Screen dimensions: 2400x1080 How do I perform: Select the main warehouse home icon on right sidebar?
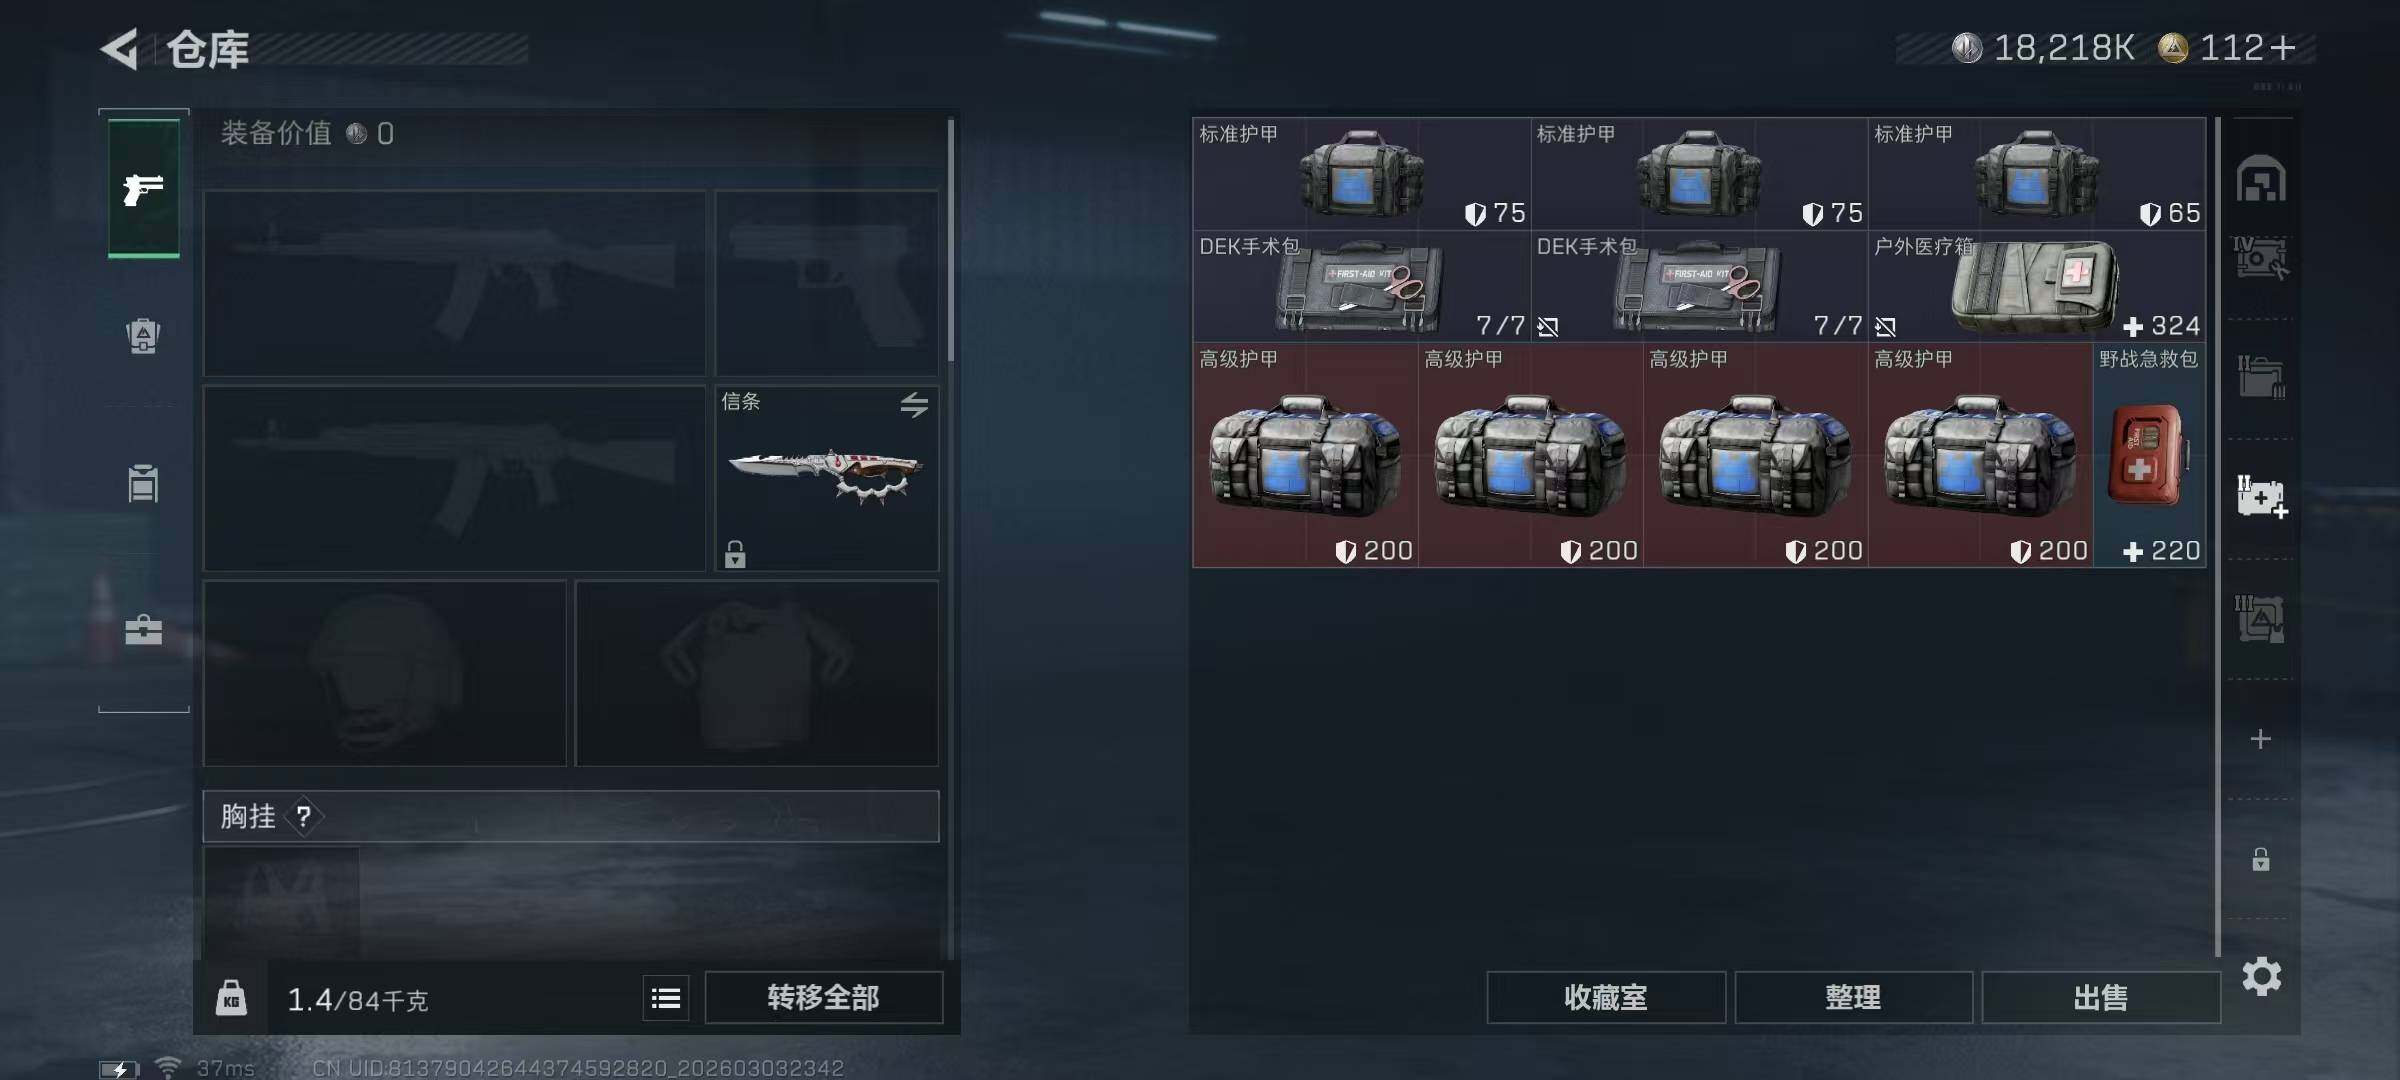click(2261, 180)
